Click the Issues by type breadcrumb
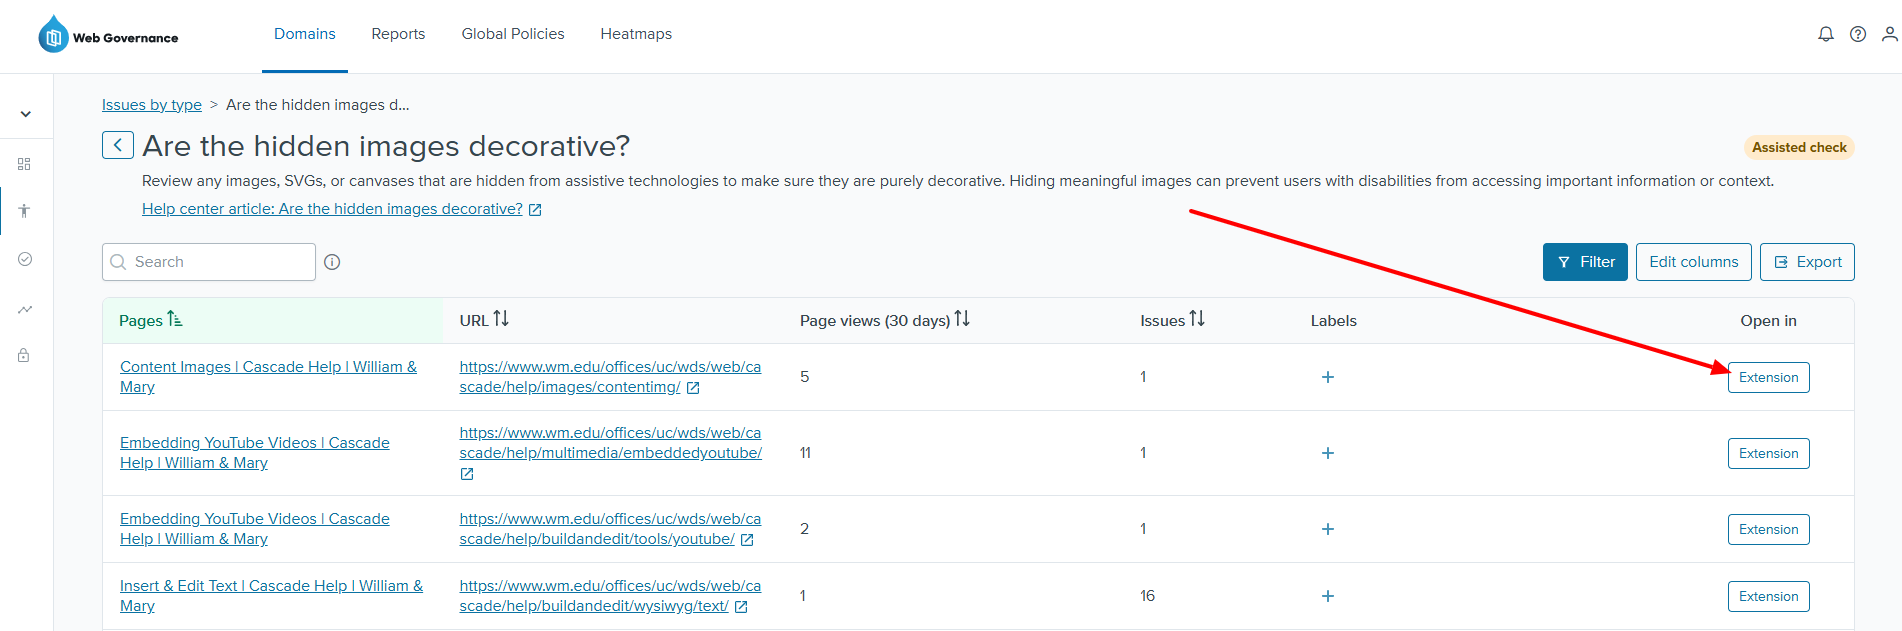 152,105
